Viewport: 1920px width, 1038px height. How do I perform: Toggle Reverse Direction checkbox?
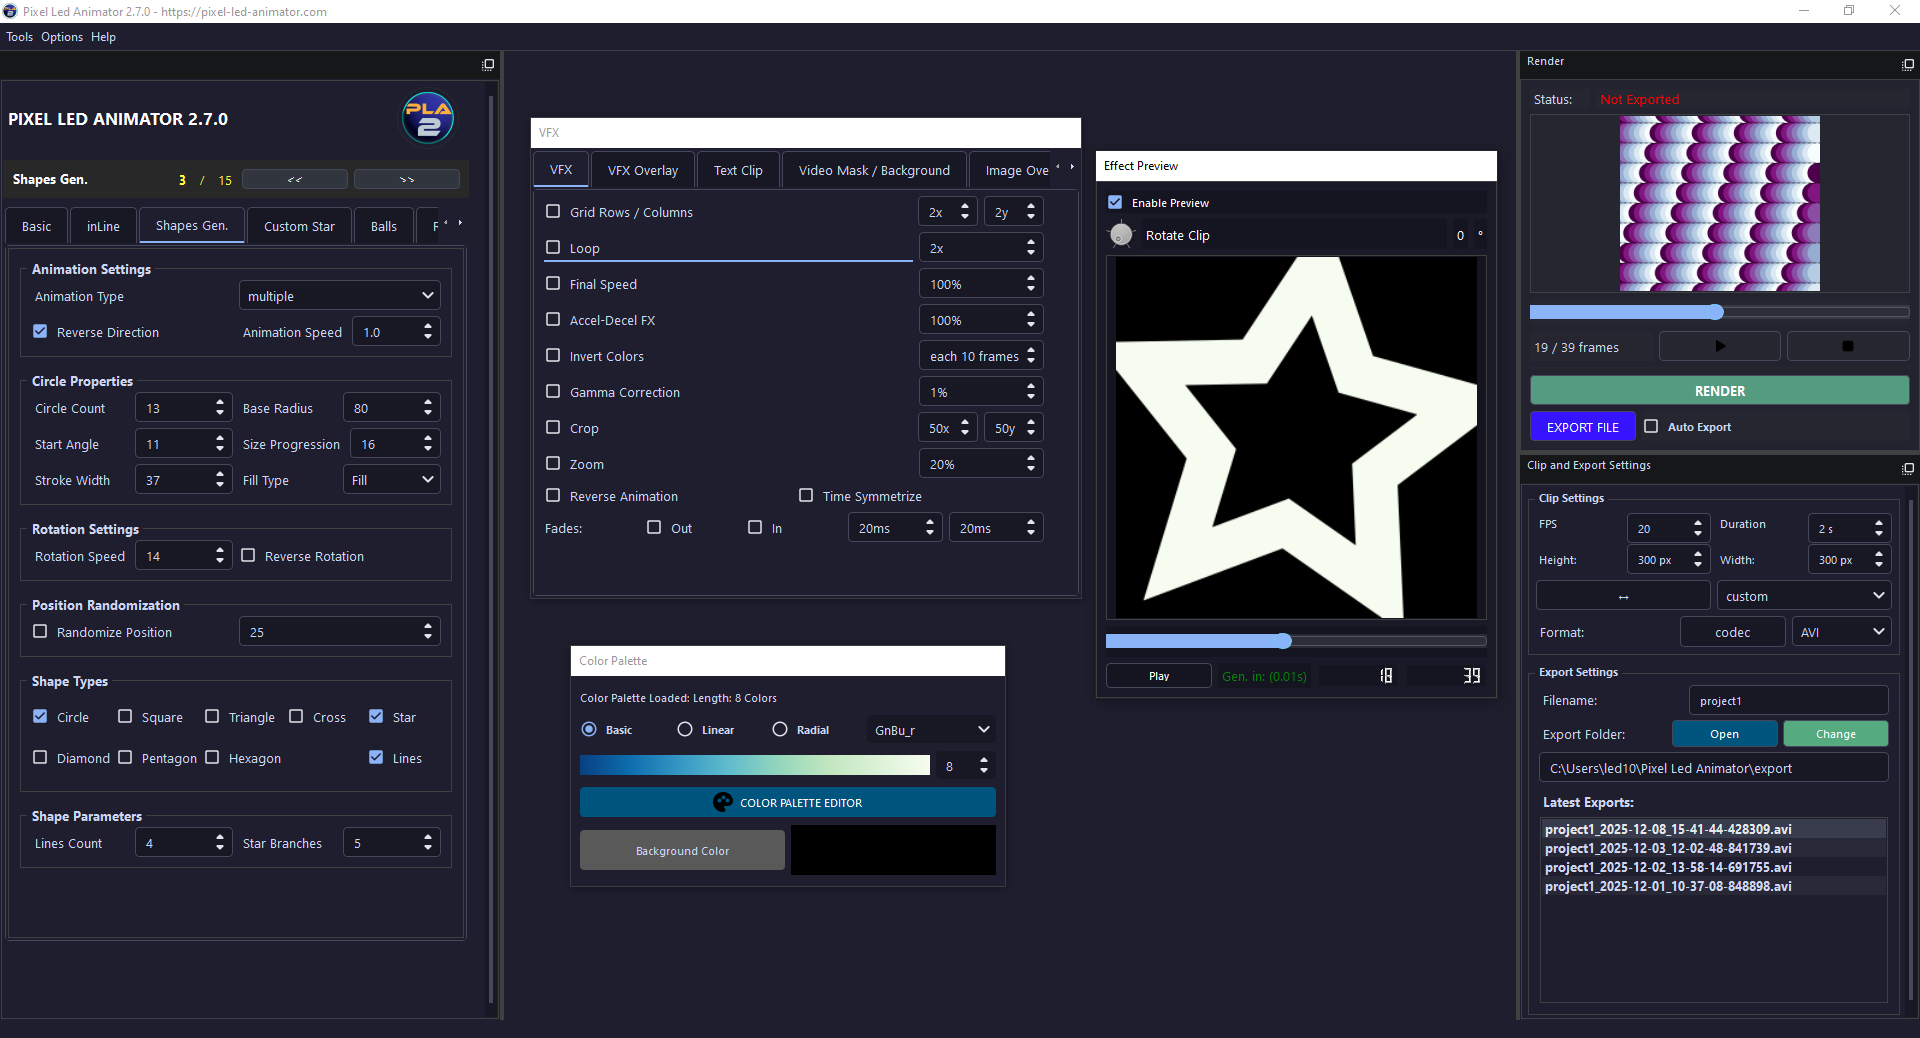coord(41,332)
